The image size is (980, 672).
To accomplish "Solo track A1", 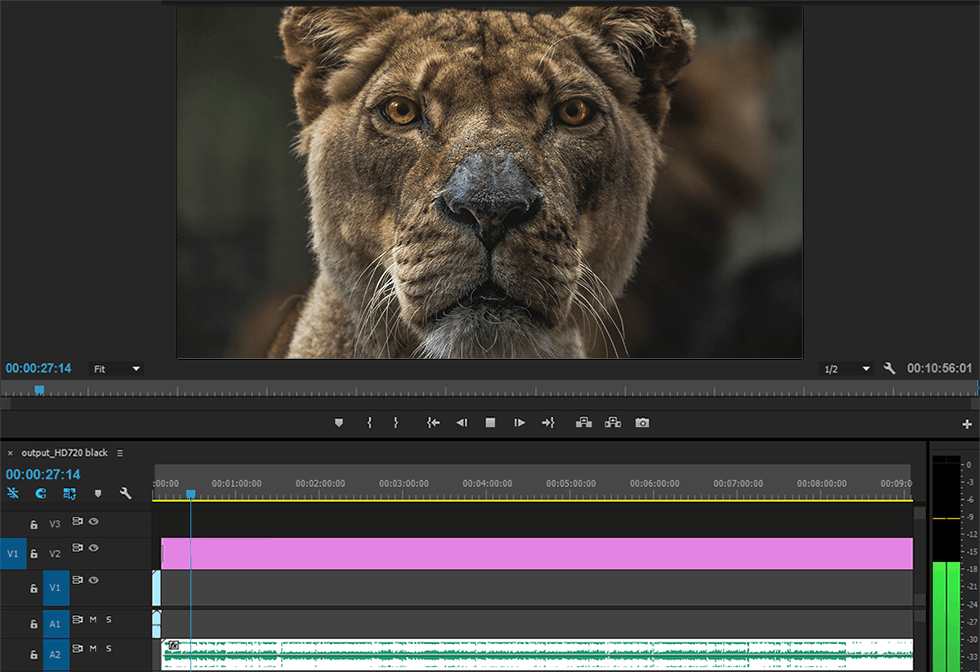I will 109,619.
